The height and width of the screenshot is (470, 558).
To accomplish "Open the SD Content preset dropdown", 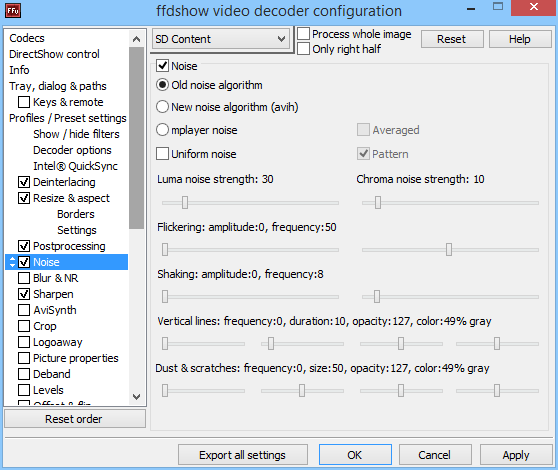I will click(x=221, y=39).
